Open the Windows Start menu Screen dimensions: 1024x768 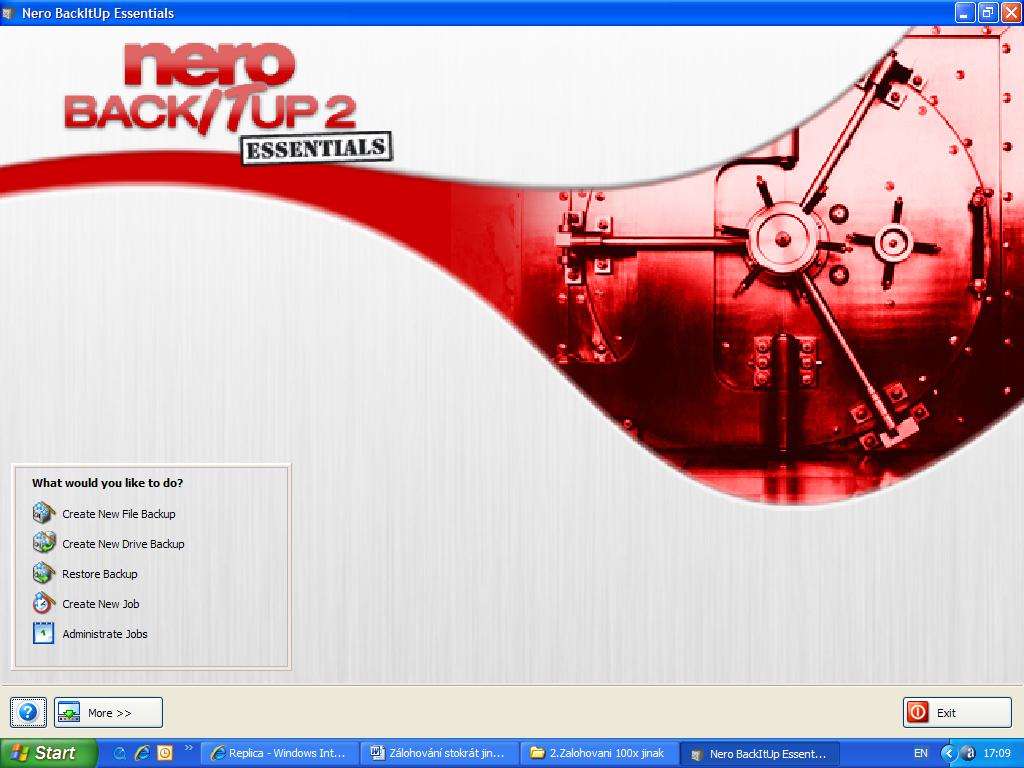48,753
